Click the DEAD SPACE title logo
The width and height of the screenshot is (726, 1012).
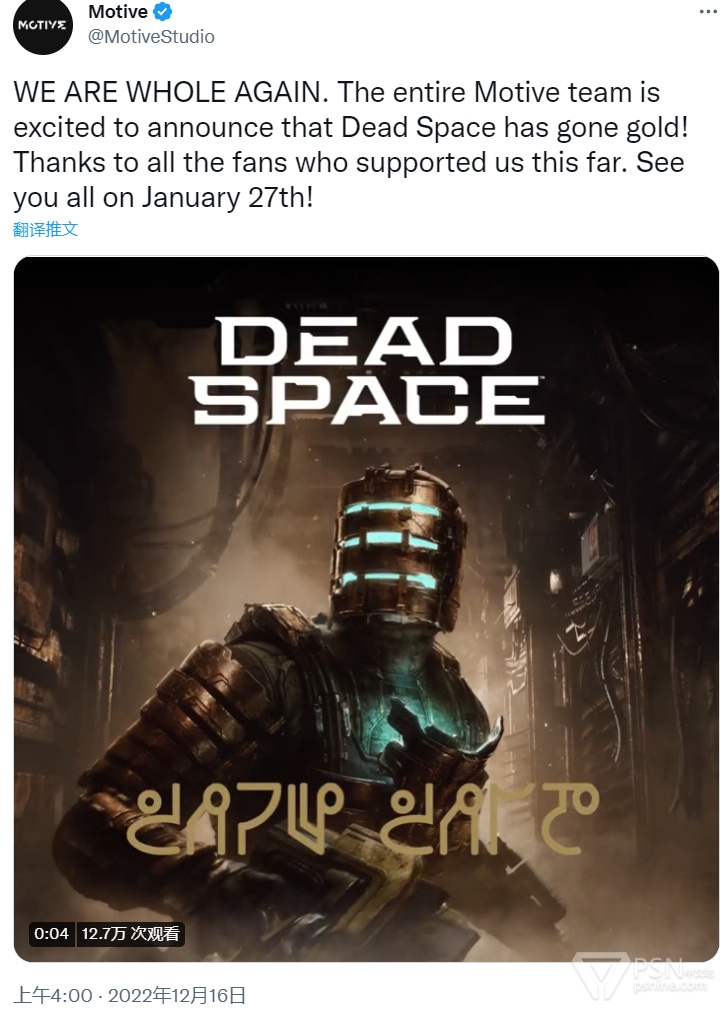click(368, 370)
